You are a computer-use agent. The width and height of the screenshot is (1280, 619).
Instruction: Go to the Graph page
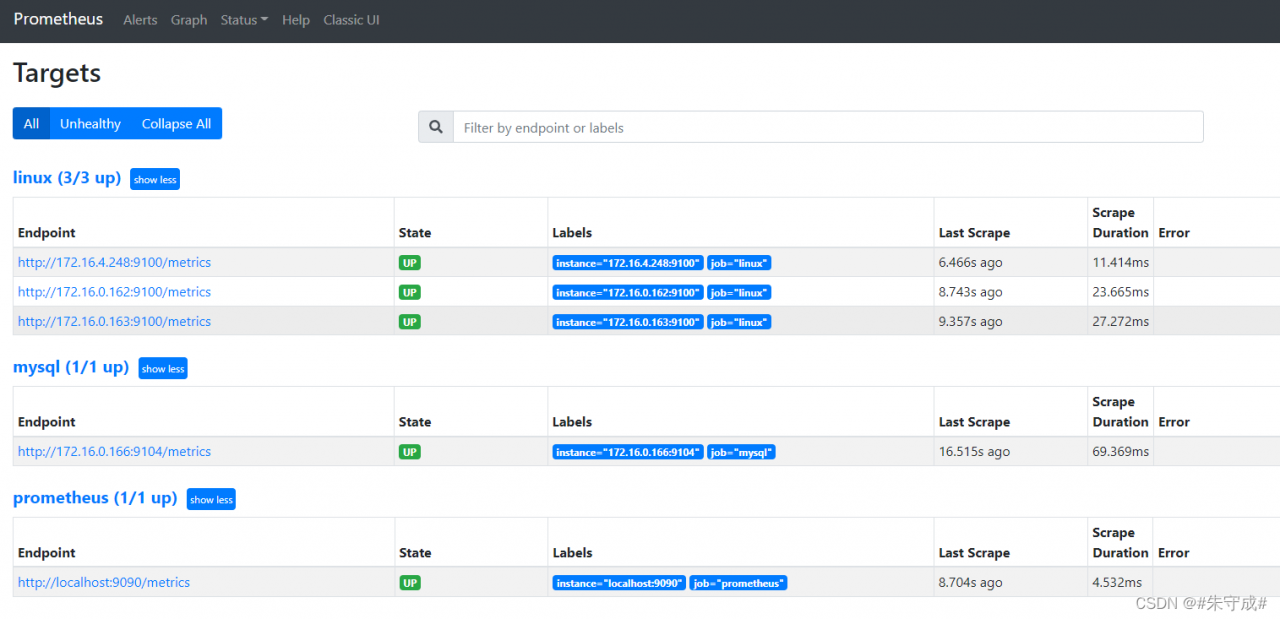click(x=189, y=20)
